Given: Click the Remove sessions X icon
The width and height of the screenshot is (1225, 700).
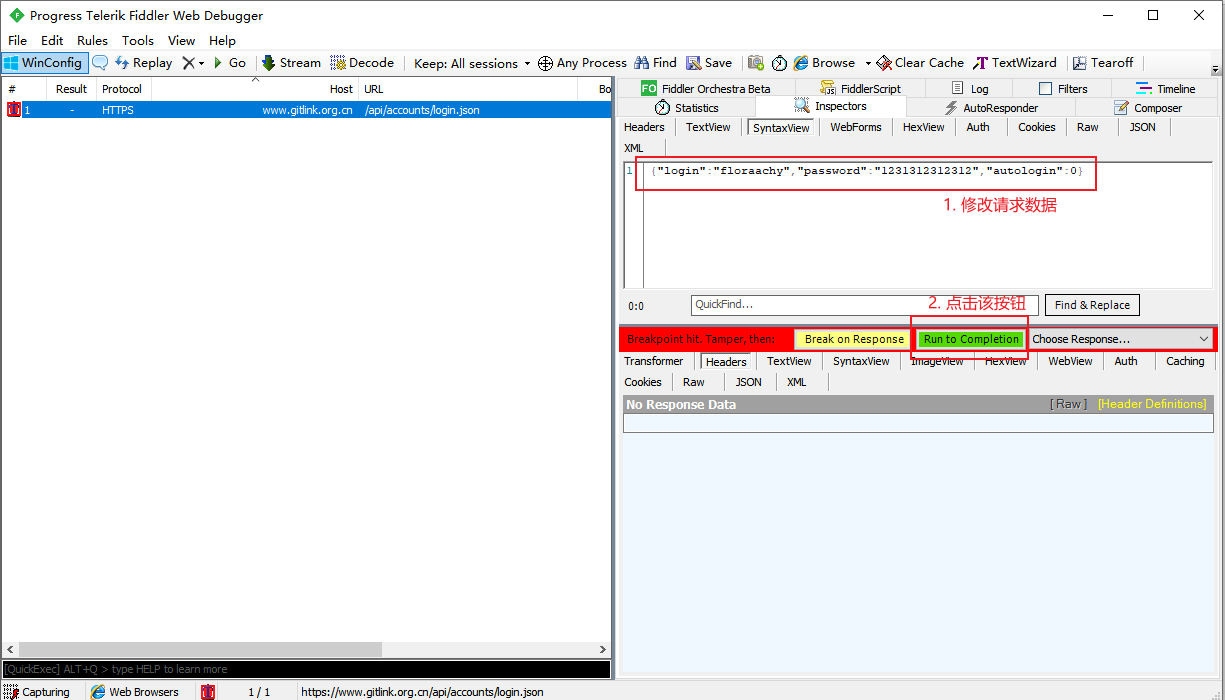Looking at the screenshot, I should [x=188, y=62].
